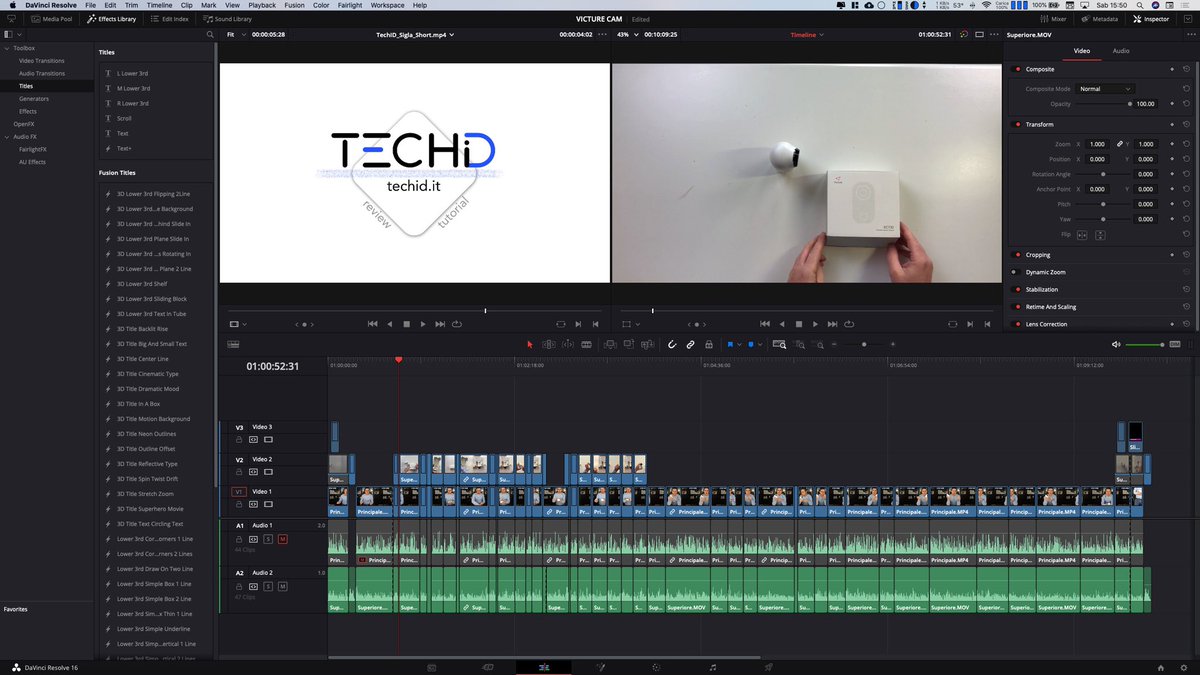1200x675 pixels.
Task: Toggle timeline Snapping magnet icon
Action: click(x=672, y=344)
